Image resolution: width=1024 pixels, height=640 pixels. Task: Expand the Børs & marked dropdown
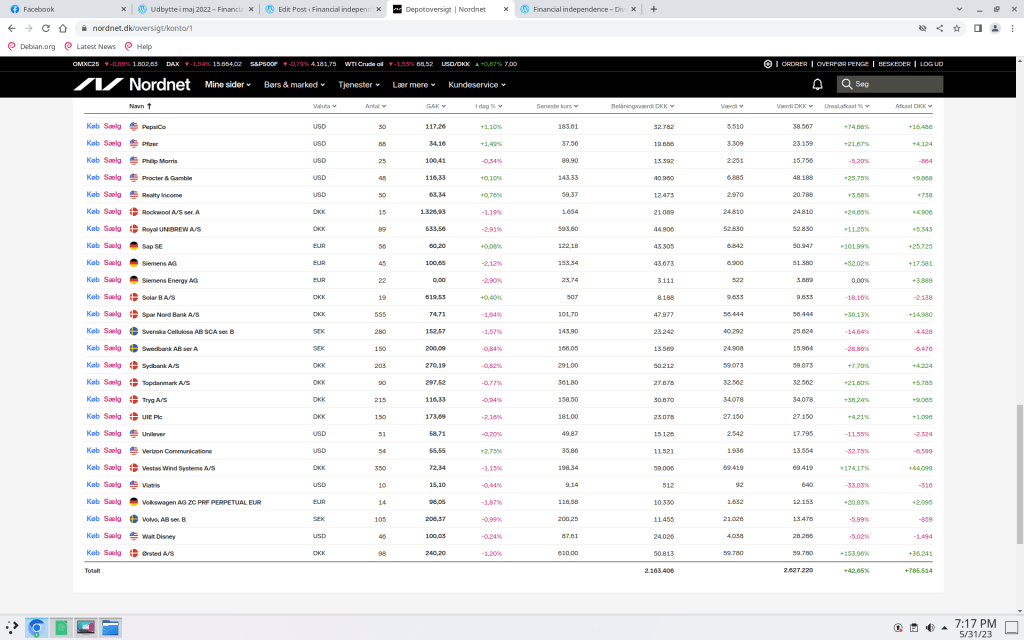(294, 85)
